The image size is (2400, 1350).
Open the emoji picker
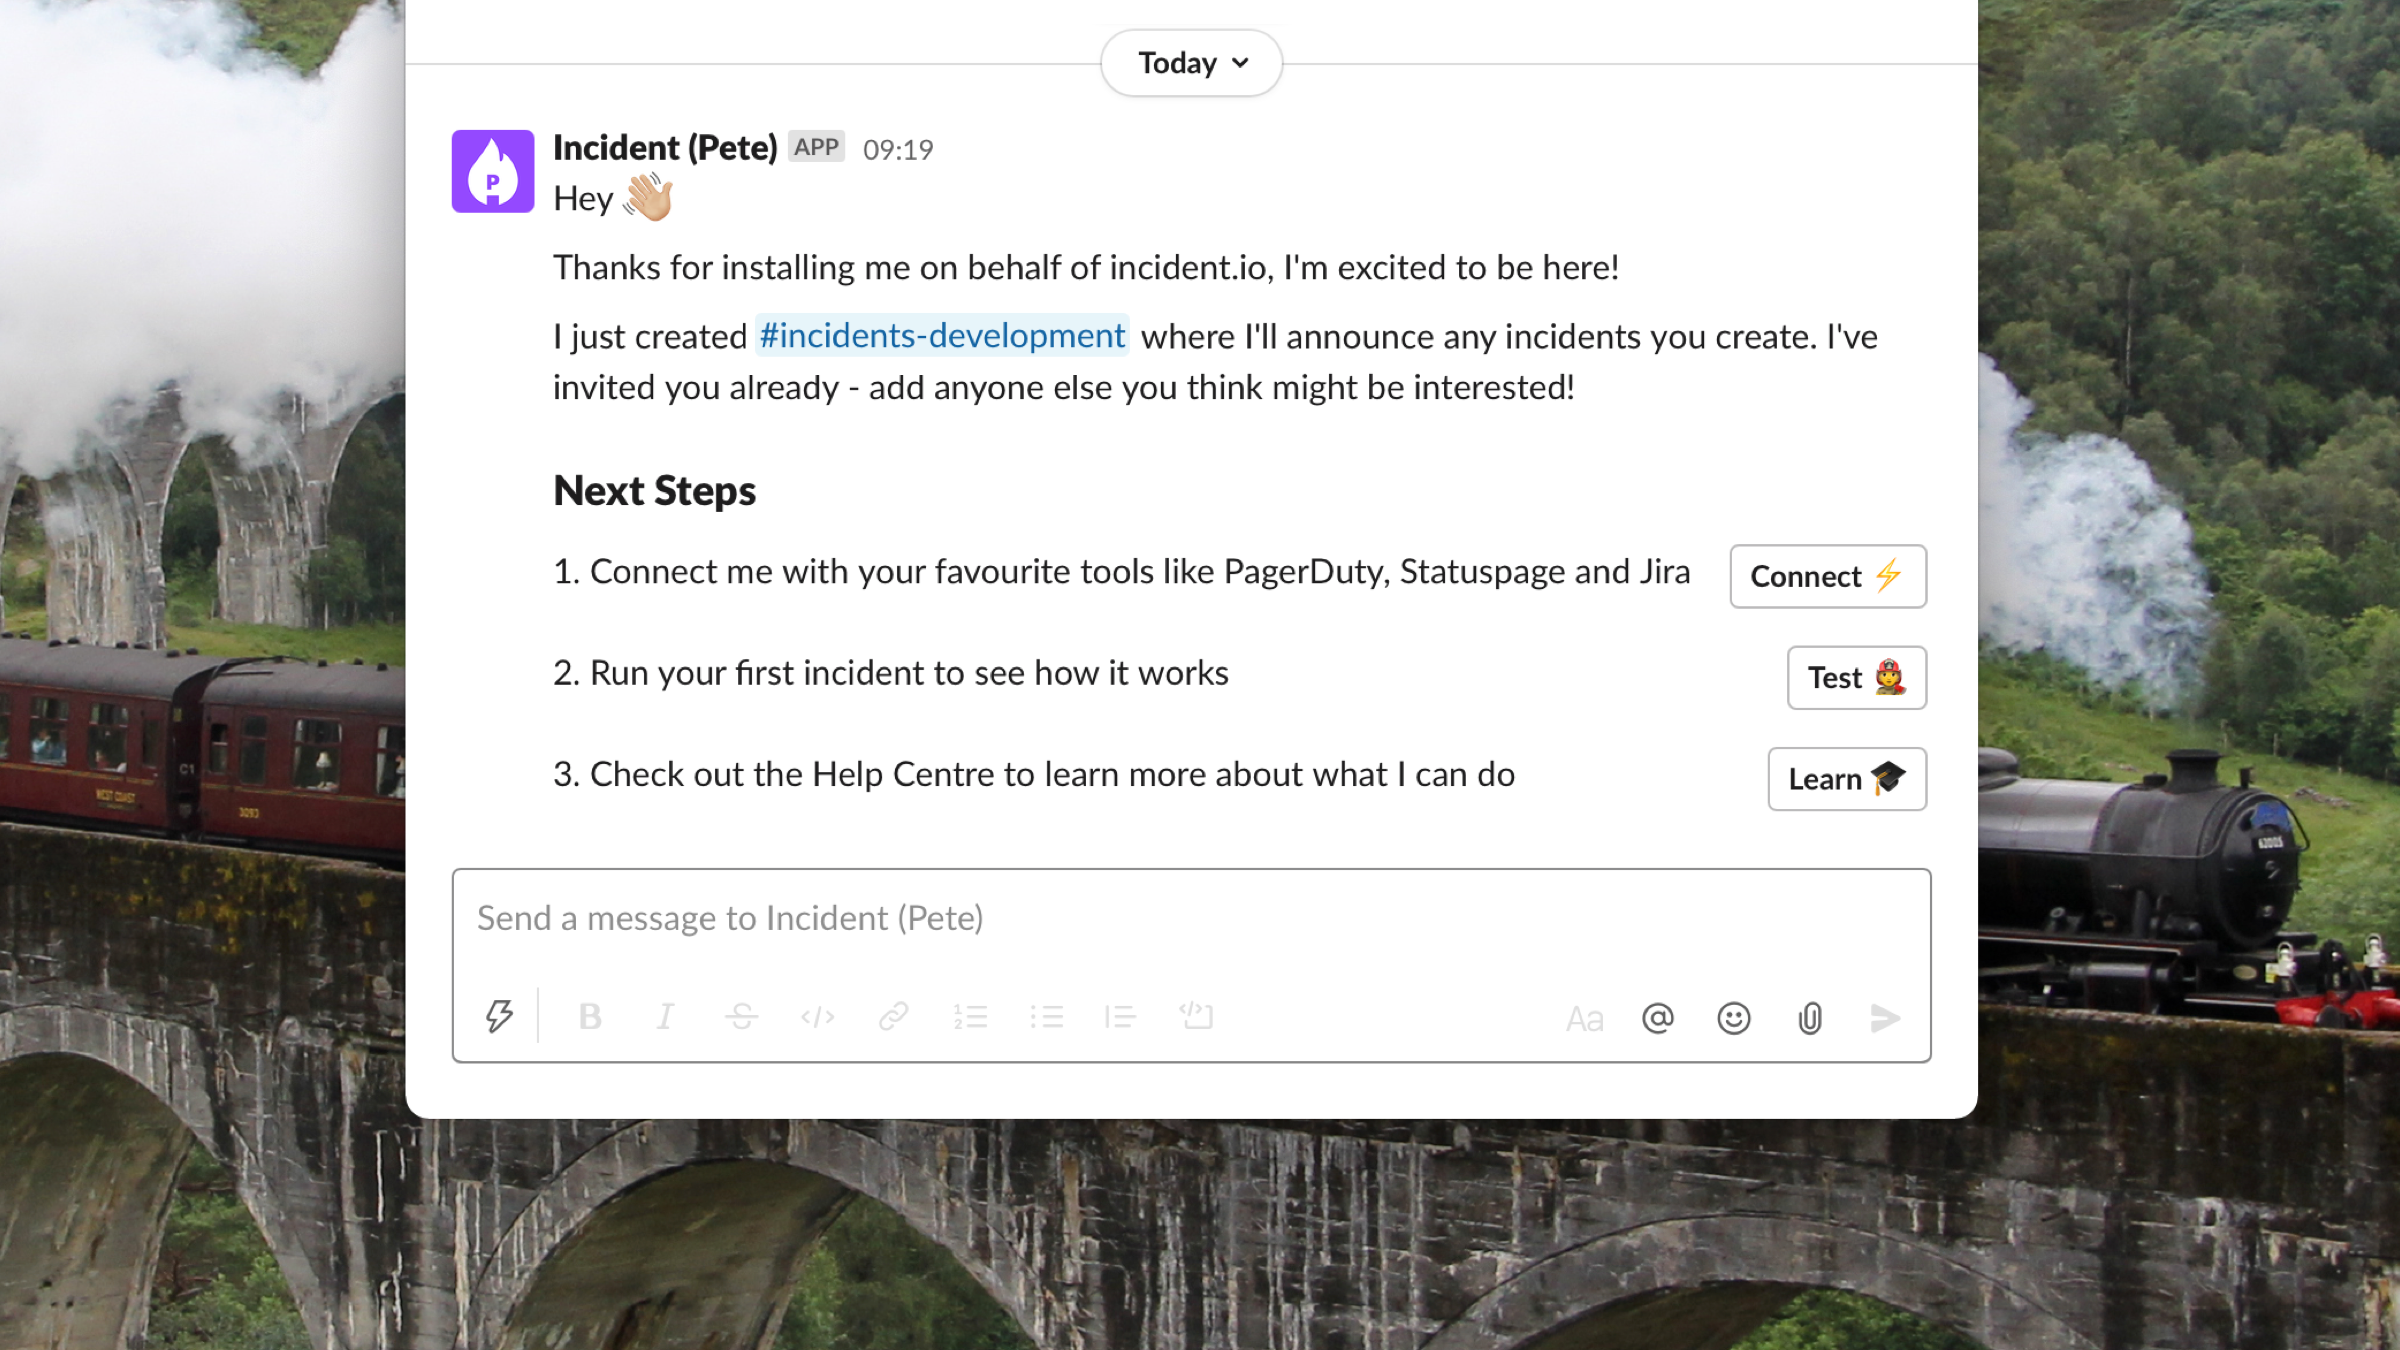click(x=1734, y=1018)
